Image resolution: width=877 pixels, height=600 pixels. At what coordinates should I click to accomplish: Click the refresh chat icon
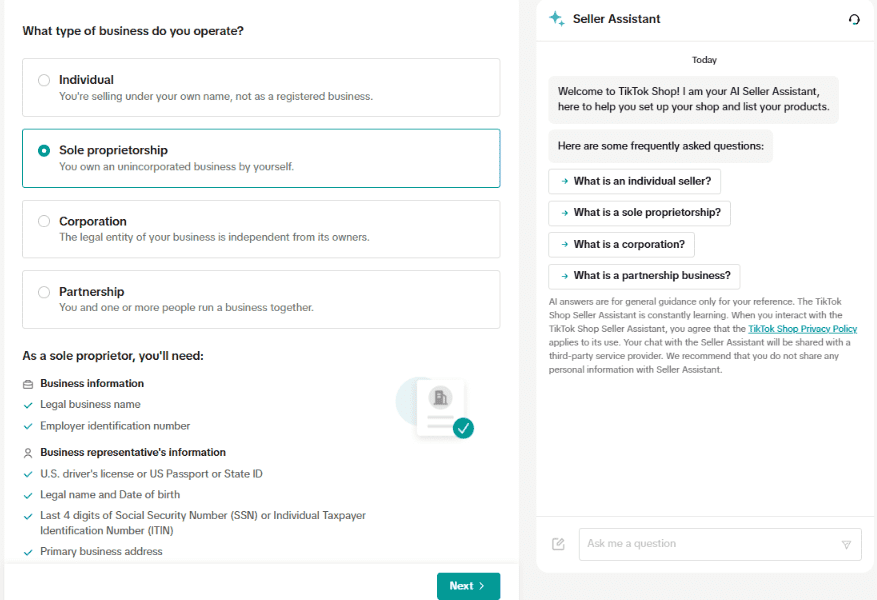pos(854,19)
